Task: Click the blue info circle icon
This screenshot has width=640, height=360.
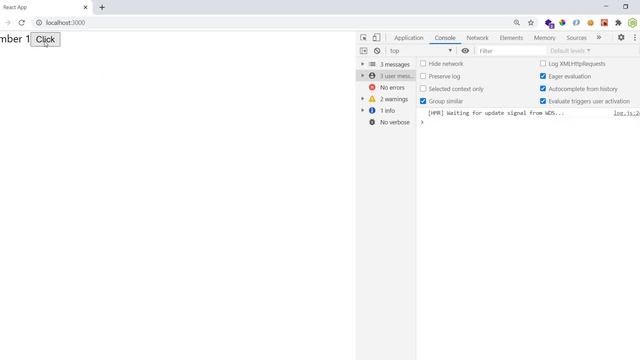Action: click(372, 110)
